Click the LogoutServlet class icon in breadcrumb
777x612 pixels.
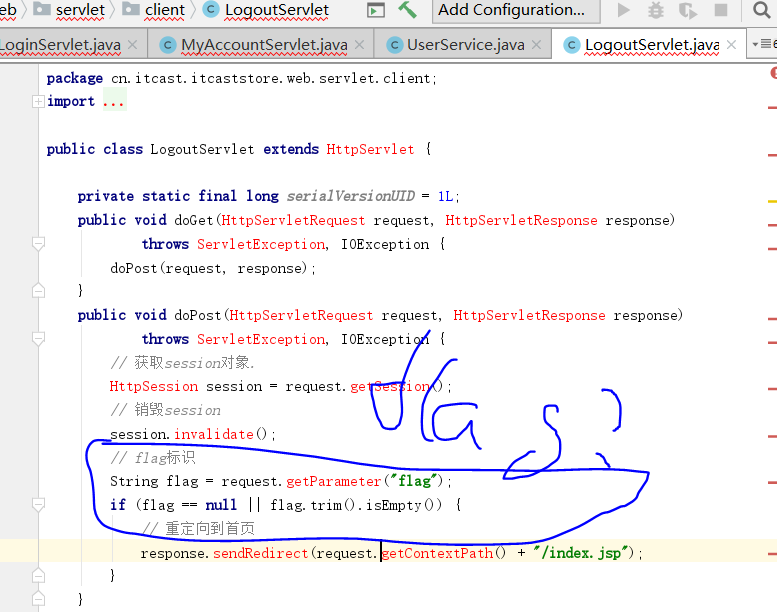211,9
